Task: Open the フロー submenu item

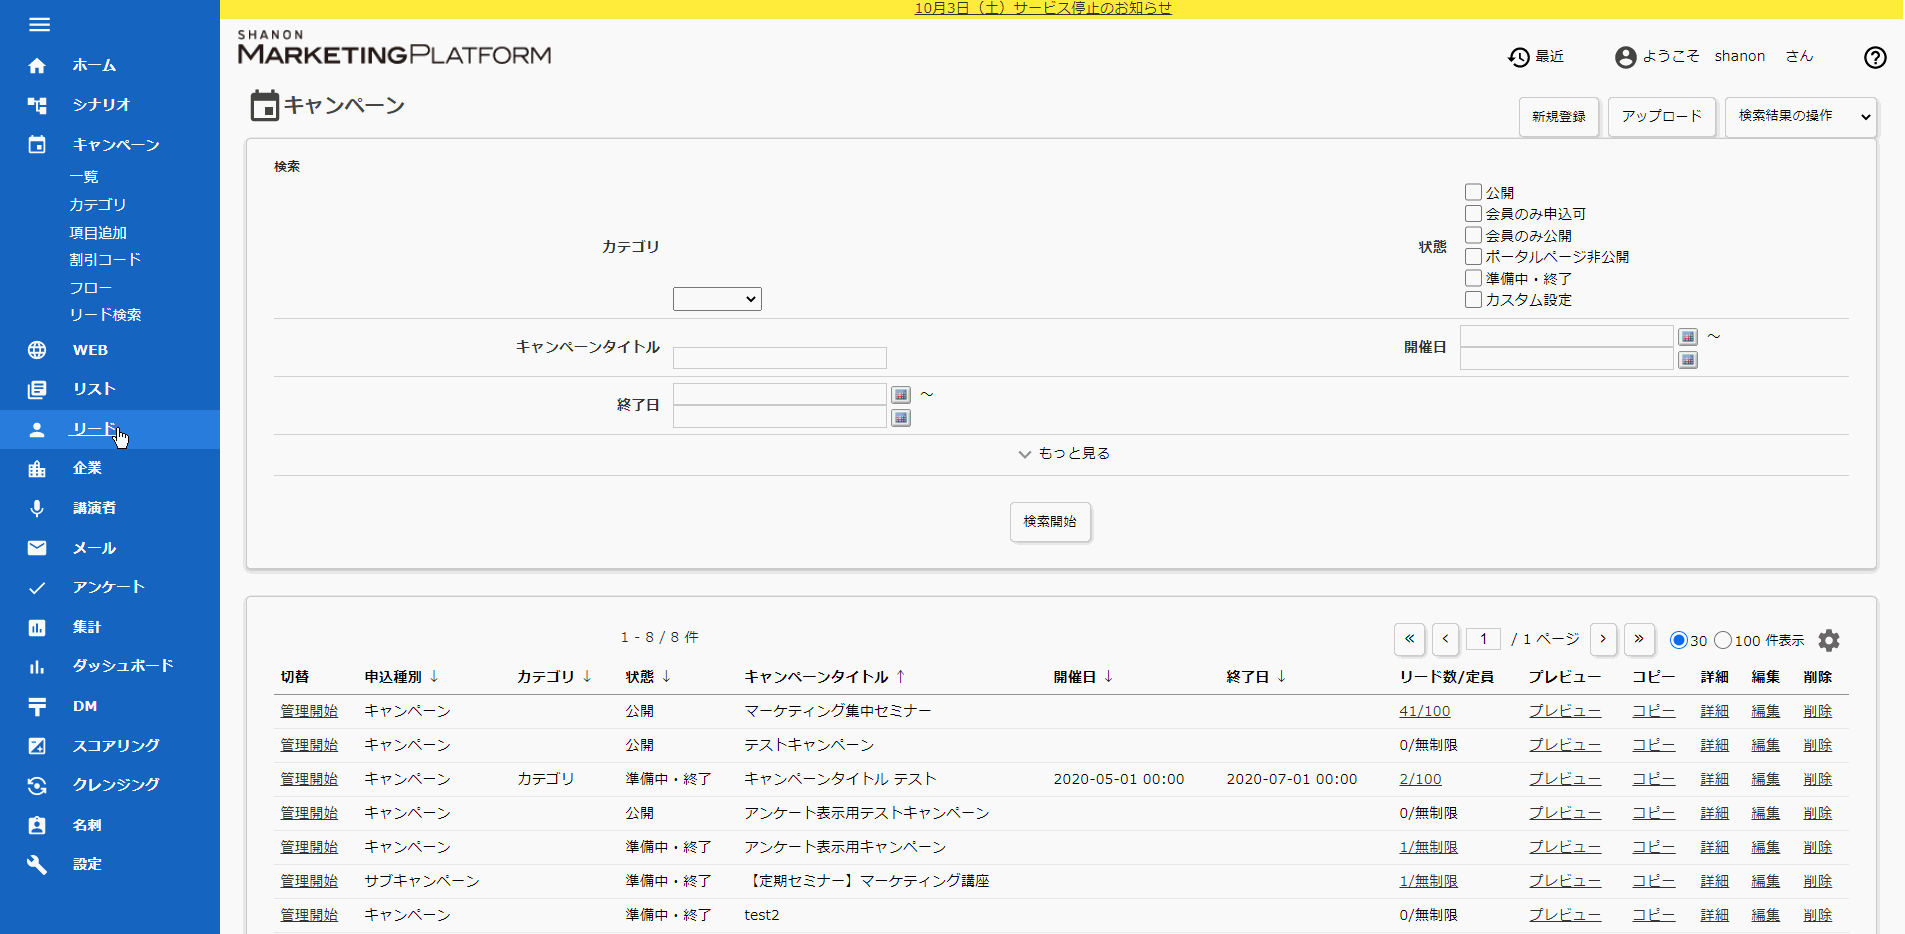Action: 91,288
